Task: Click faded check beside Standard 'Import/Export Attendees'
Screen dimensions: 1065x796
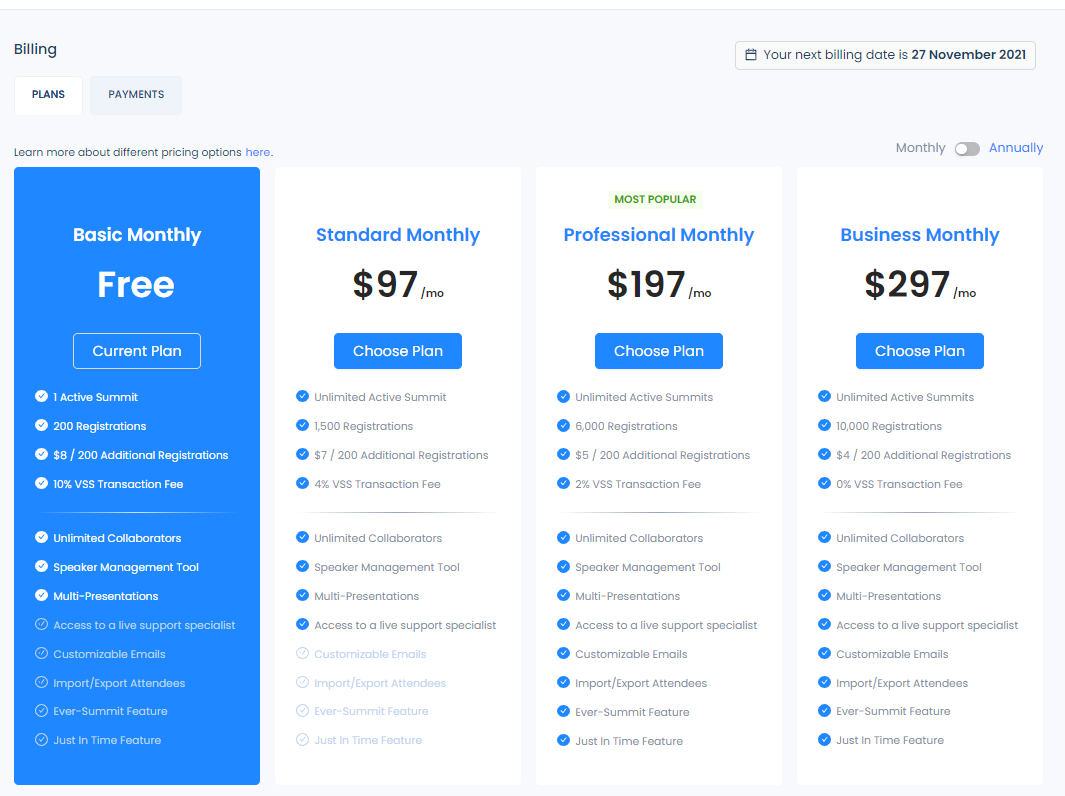Action: click(302, 682)
